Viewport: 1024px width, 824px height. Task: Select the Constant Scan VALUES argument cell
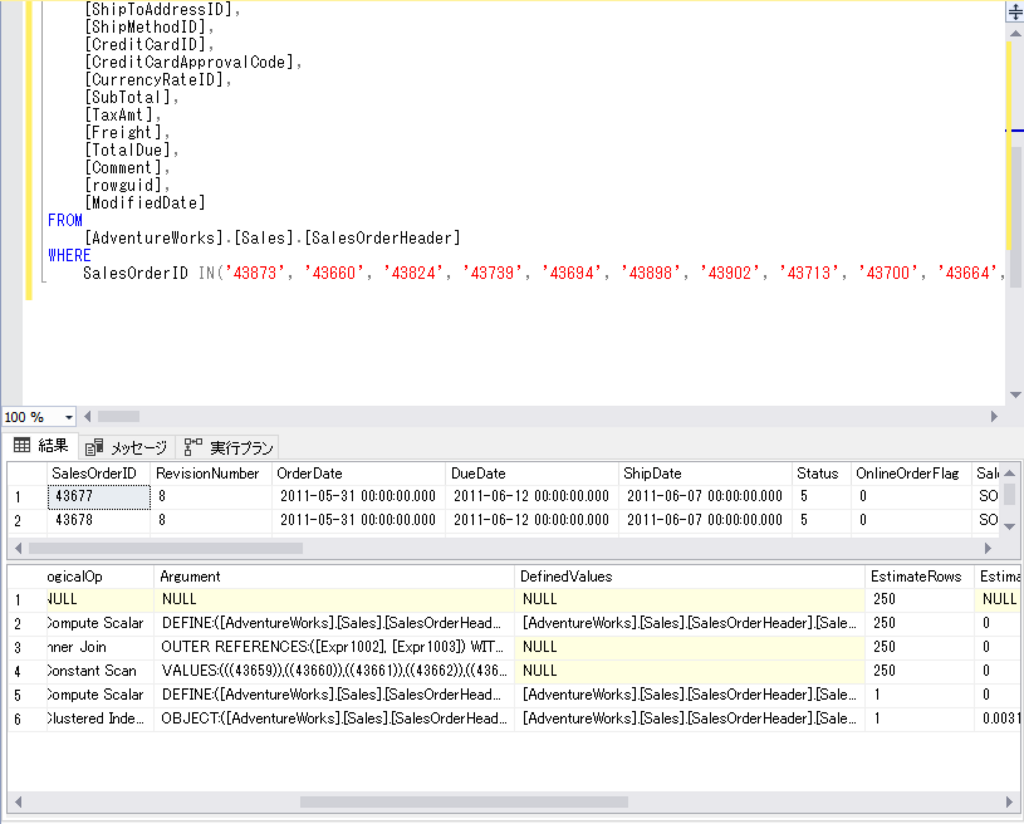pos(334,671)
